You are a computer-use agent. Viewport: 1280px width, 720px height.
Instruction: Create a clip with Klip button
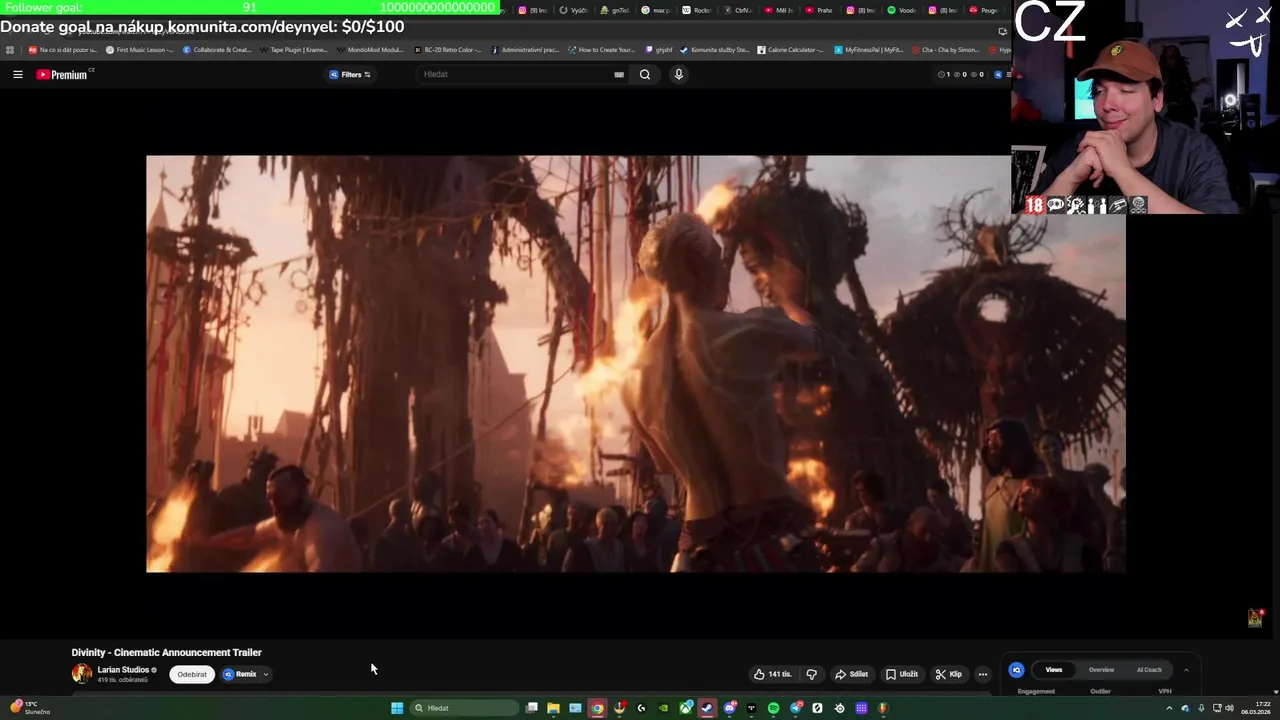point(948,674)
